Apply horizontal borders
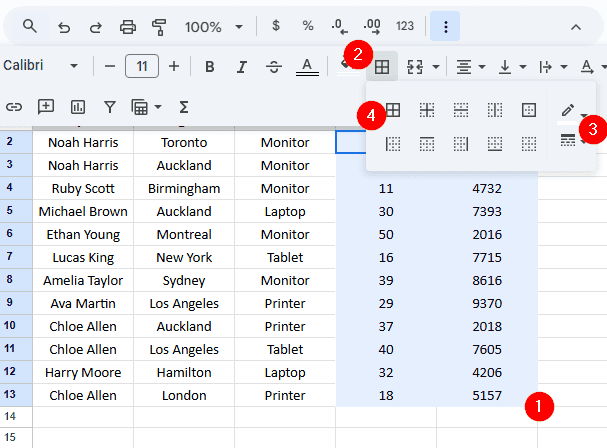Image resolution: width=607 pixels, height=448 pixels. 461,110
